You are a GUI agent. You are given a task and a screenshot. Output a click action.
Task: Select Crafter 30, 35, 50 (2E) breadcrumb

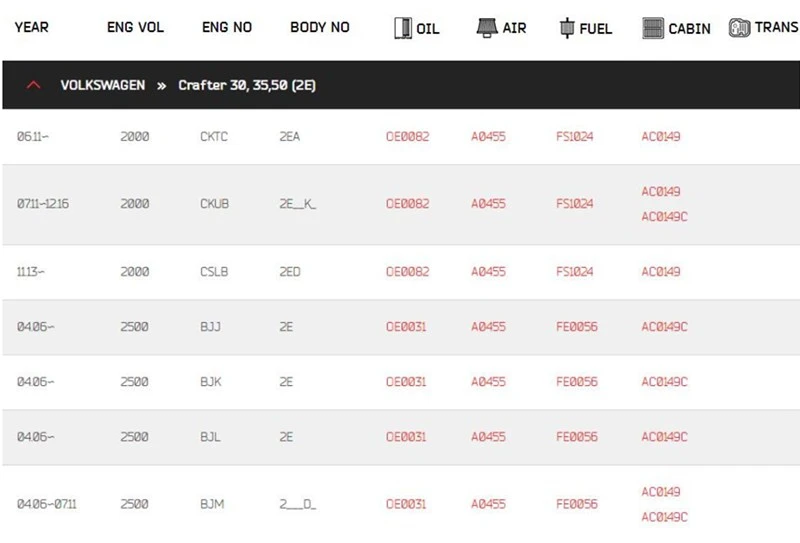point(247,85)
